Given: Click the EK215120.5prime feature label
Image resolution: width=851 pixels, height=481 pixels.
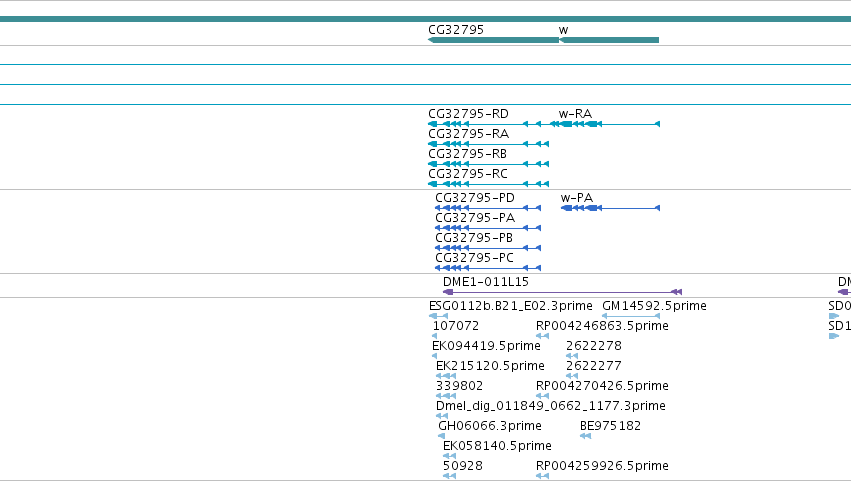Looking at the screenshot, I should point(490,366).
